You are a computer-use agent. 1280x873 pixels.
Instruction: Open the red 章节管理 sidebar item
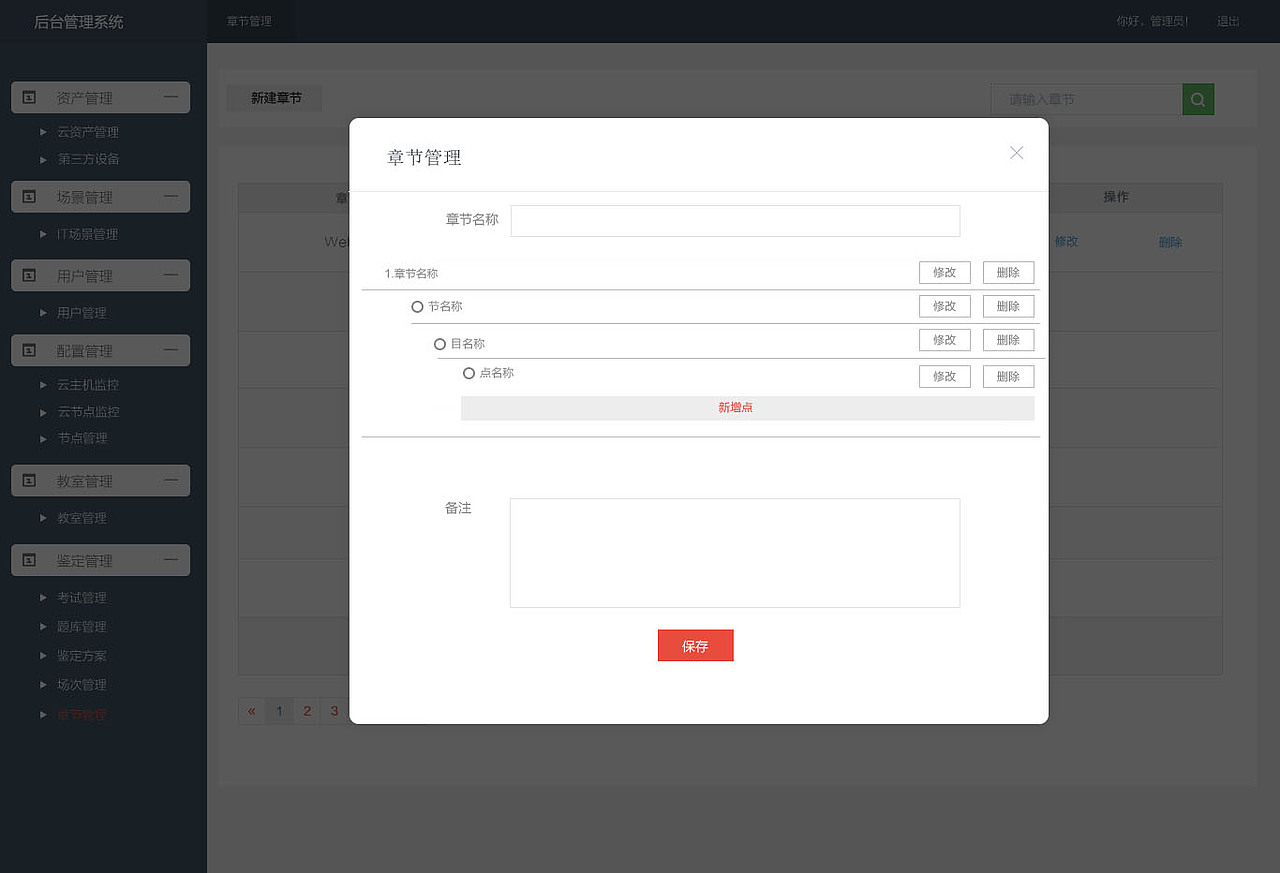pos(82,715)
